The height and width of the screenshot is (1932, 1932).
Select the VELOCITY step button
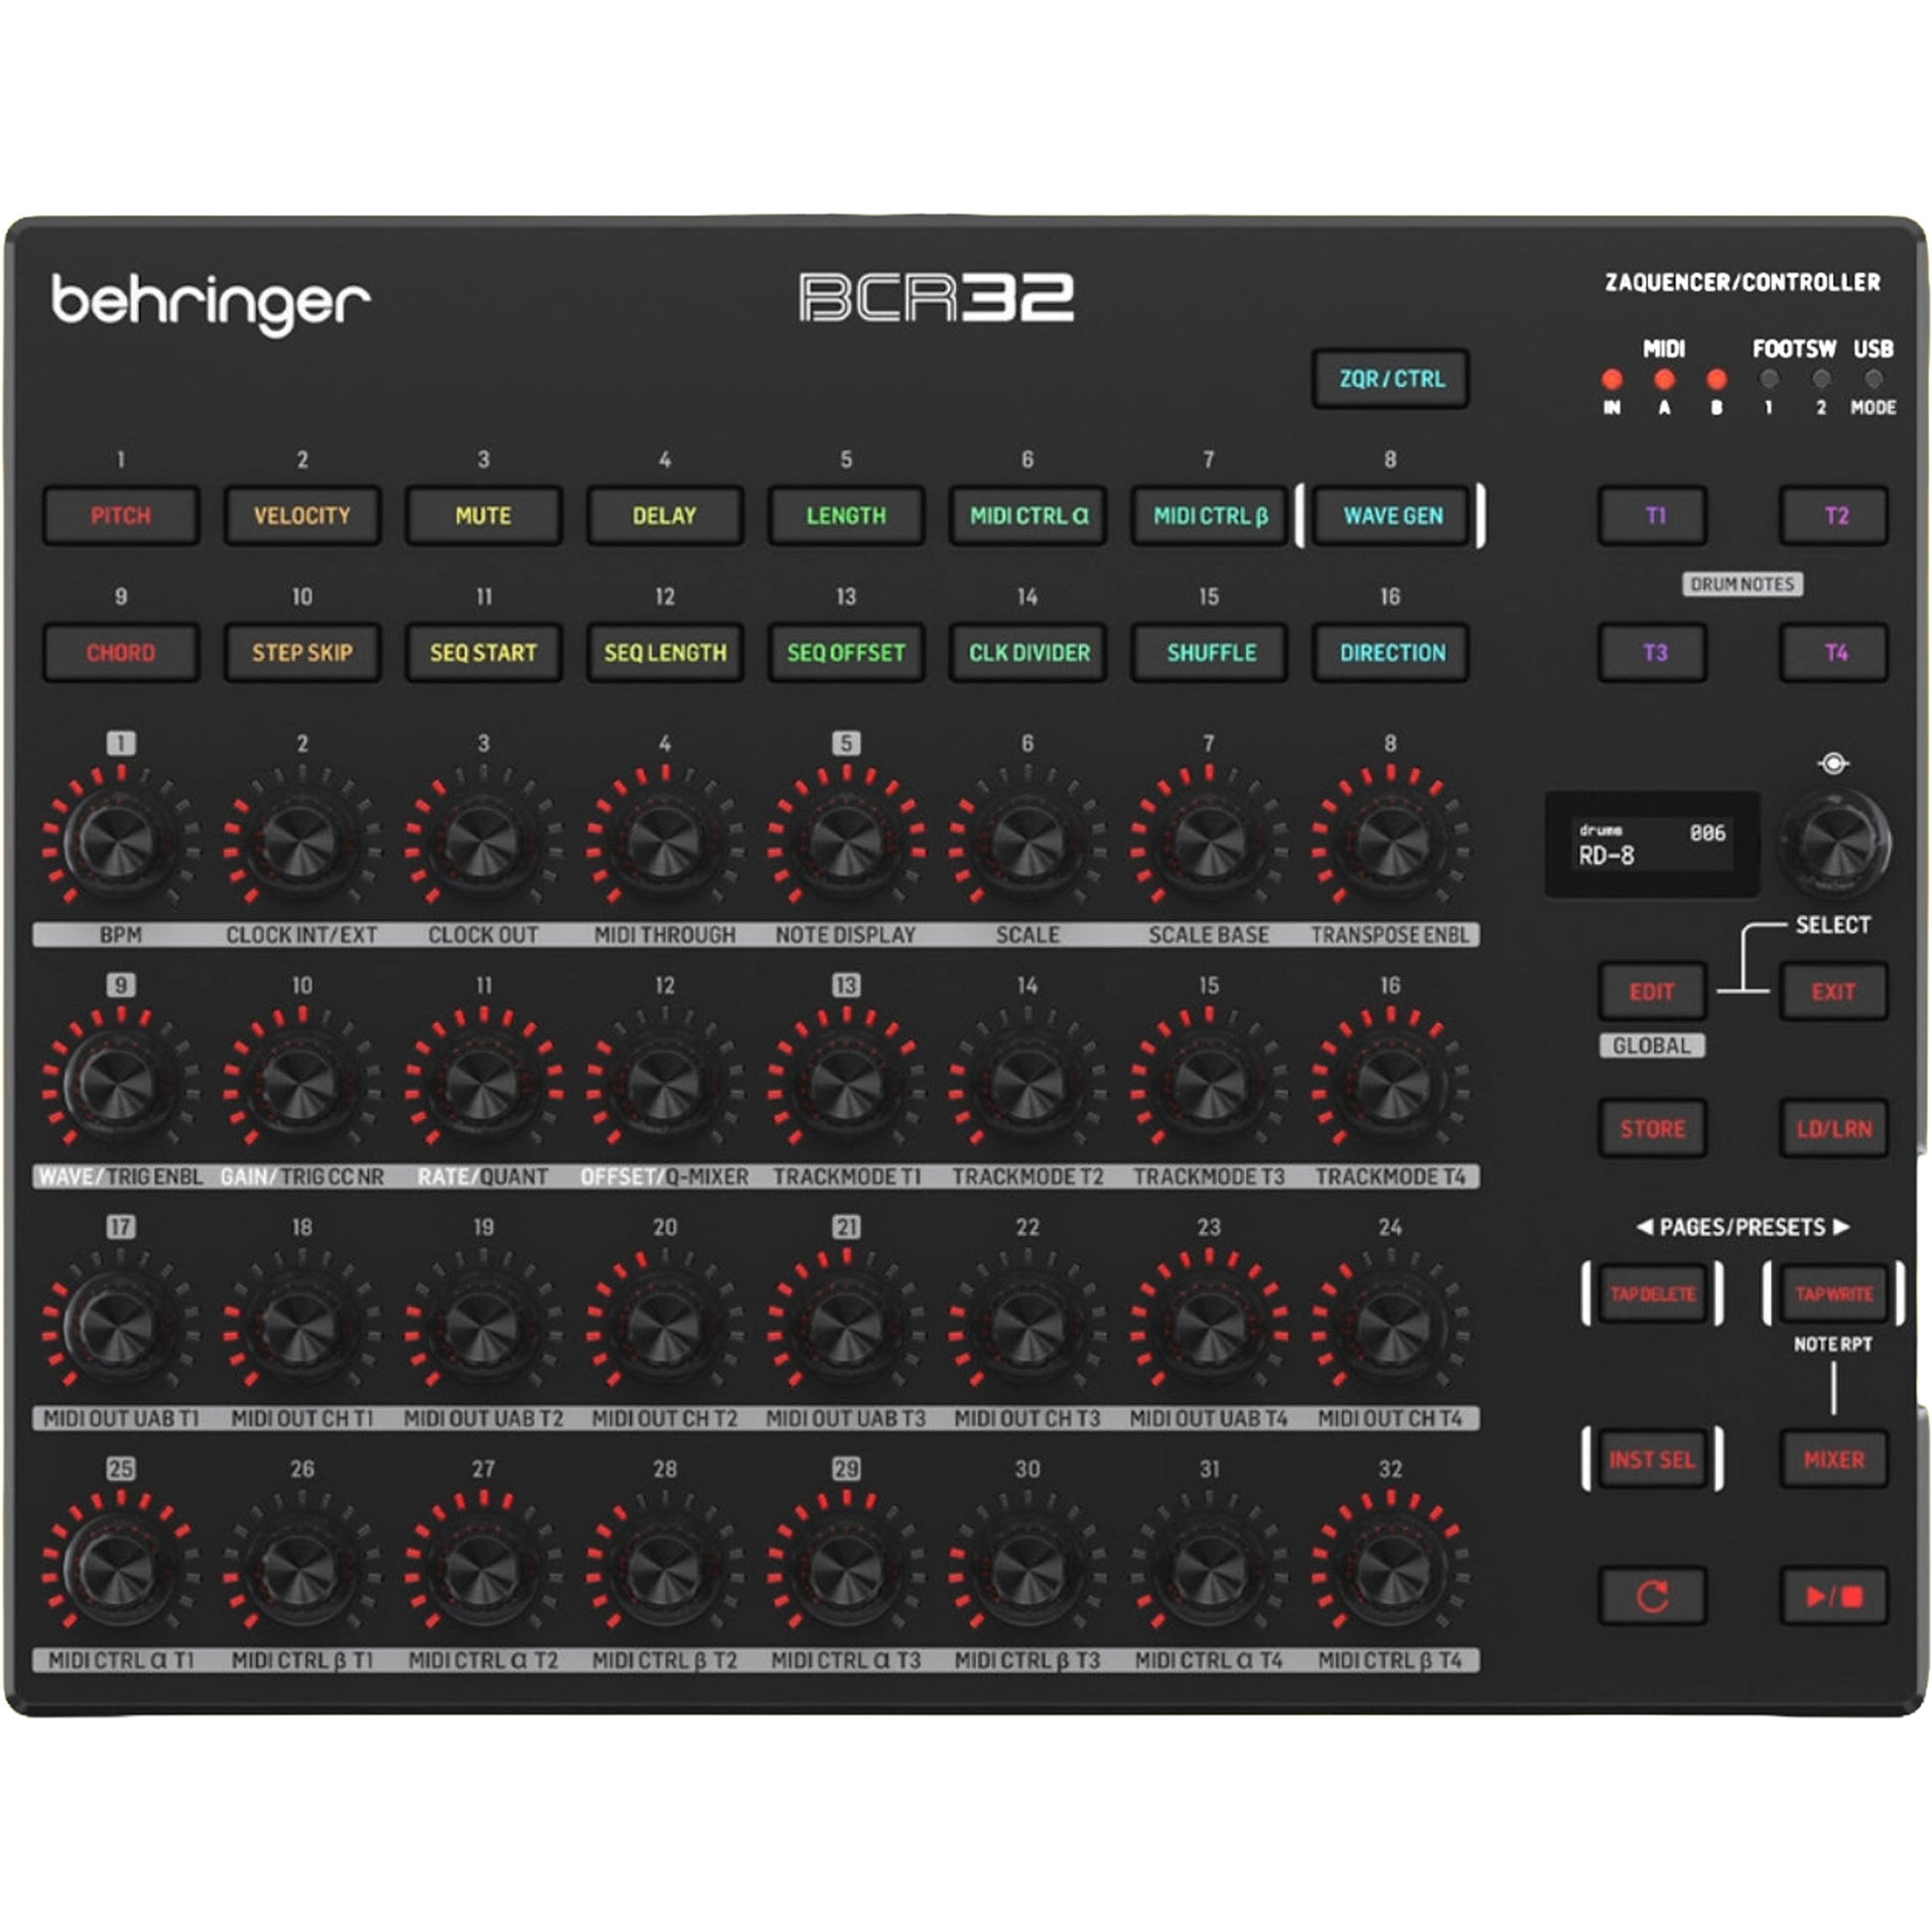tap(302, 516)
